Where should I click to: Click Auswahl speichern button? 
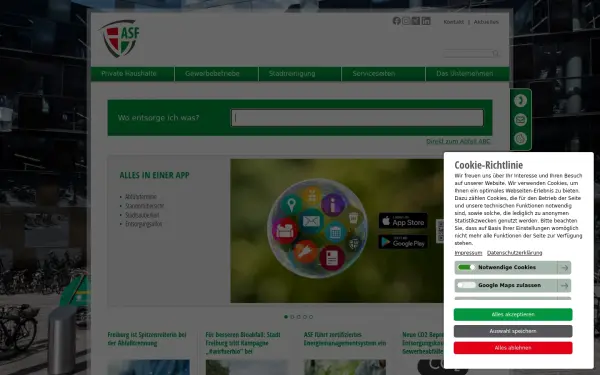click(513, 331)
